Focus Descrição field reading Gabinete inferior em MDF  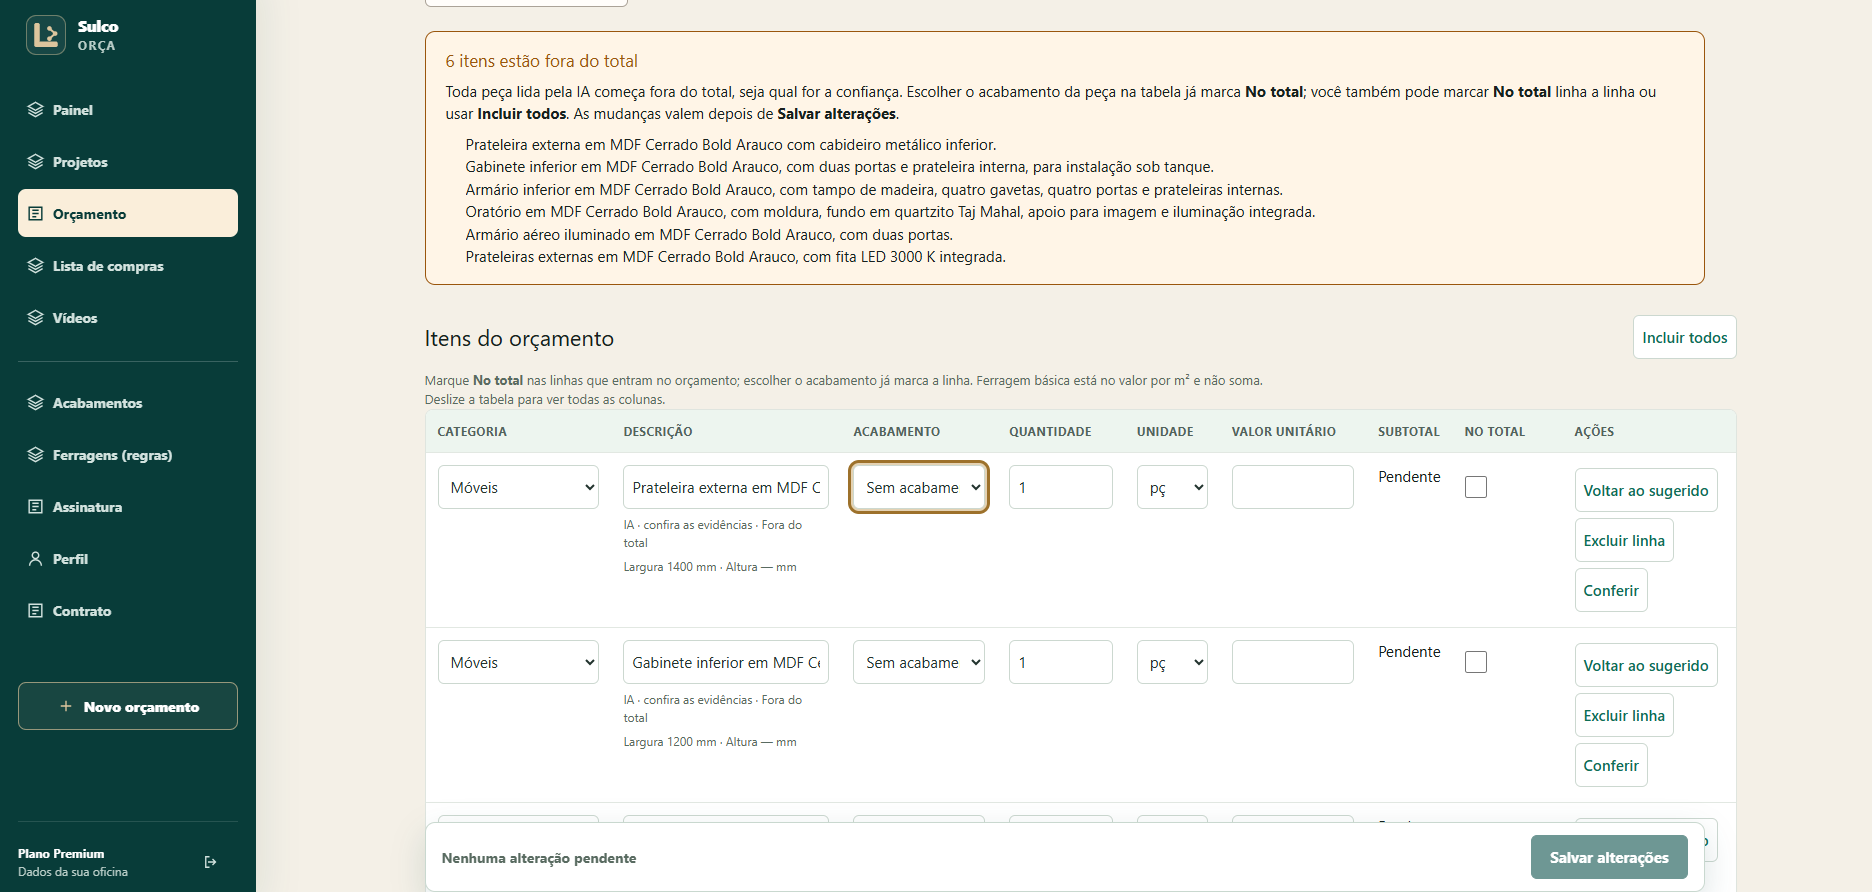[x=726, y=662]
